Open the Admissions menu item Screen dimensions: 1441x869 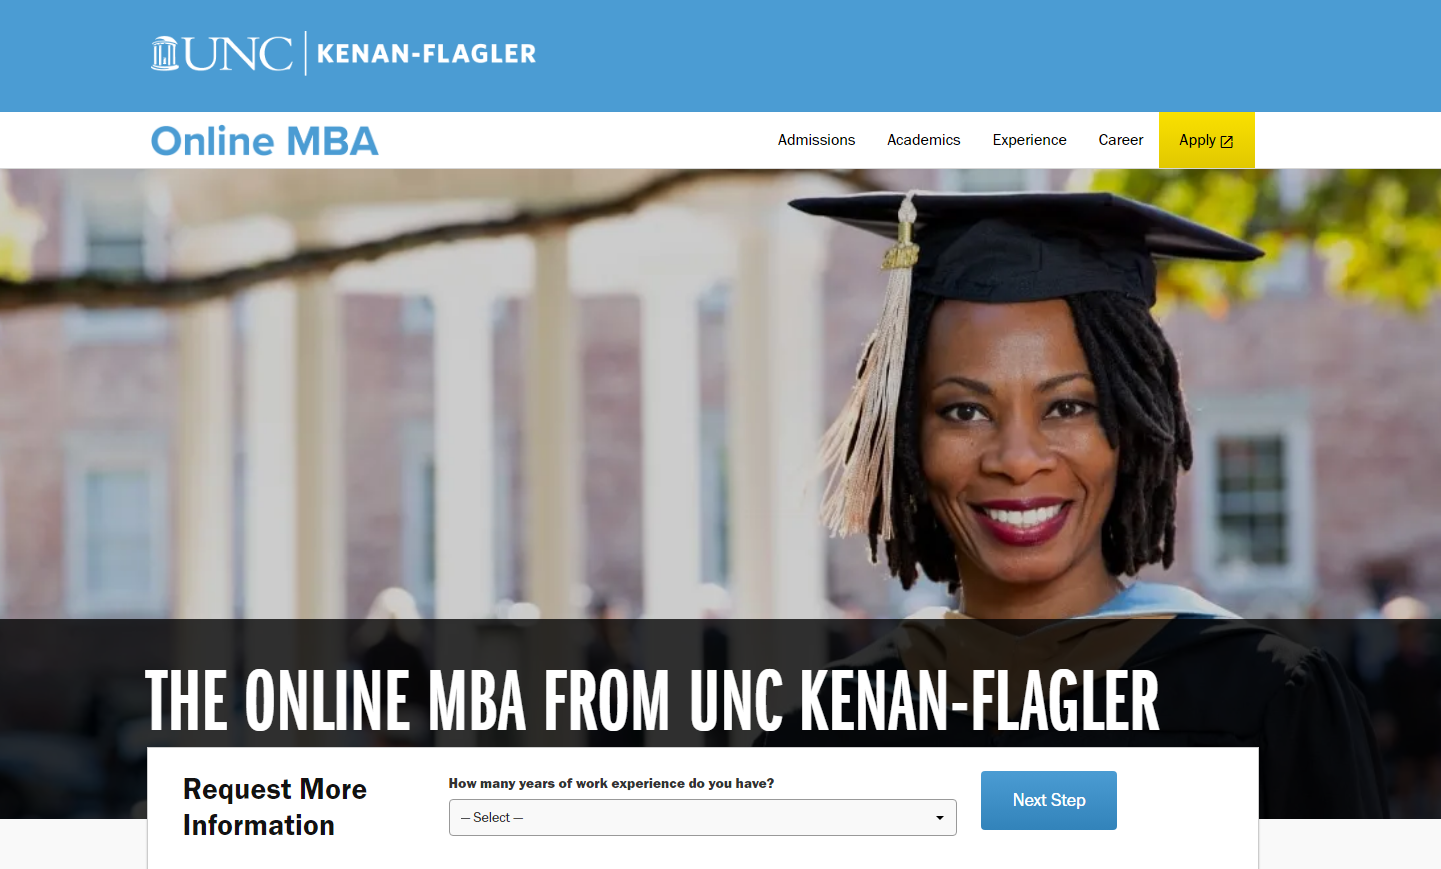click(x=816, y=140)
